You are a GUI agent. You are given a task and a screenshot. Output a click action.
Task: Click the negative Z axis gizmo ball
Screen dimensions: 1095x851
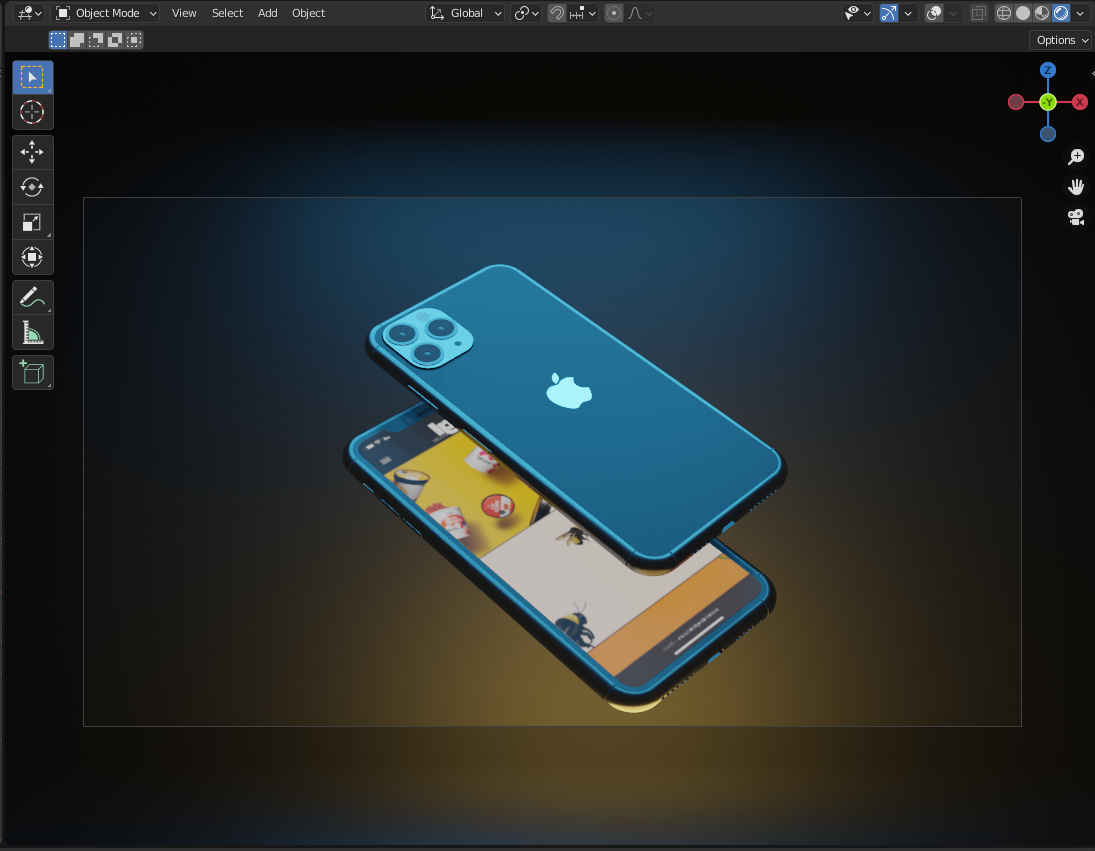tap(1048, 134)
